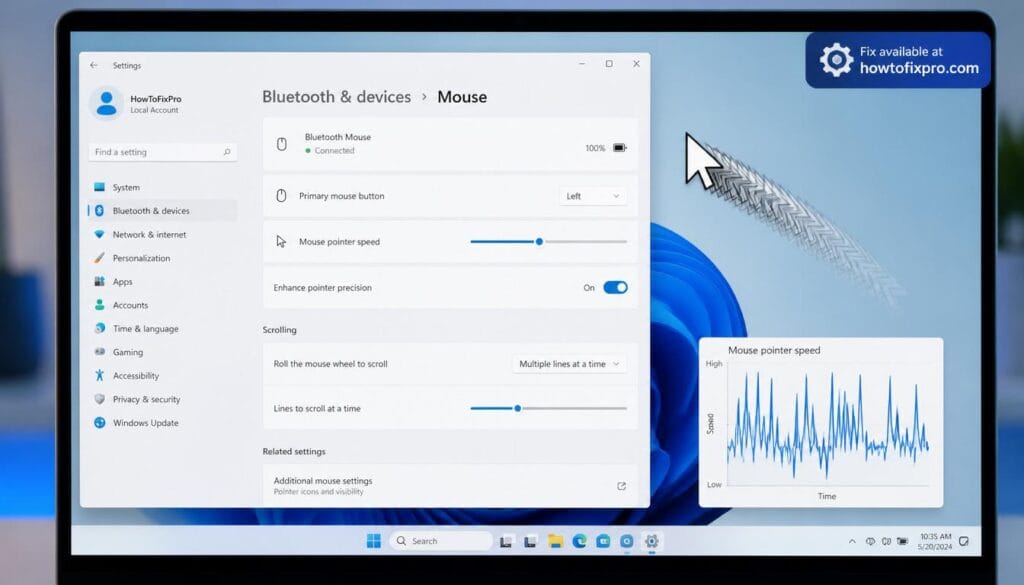Click the HowToFixPro profile avatar
The width and height of the screenshot is (1024, 585).
tap(106, 103)
